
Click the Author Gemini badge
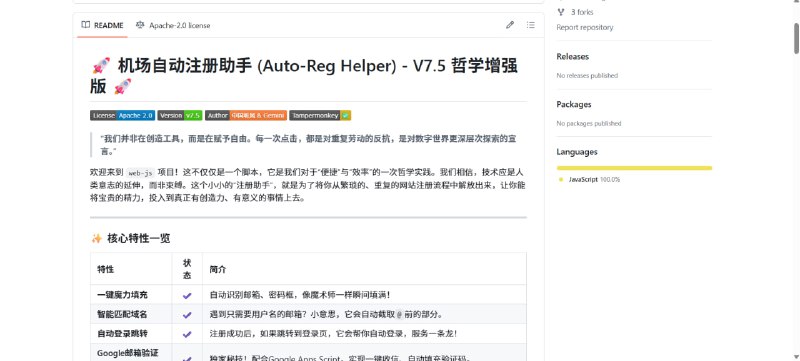(246, 116)
